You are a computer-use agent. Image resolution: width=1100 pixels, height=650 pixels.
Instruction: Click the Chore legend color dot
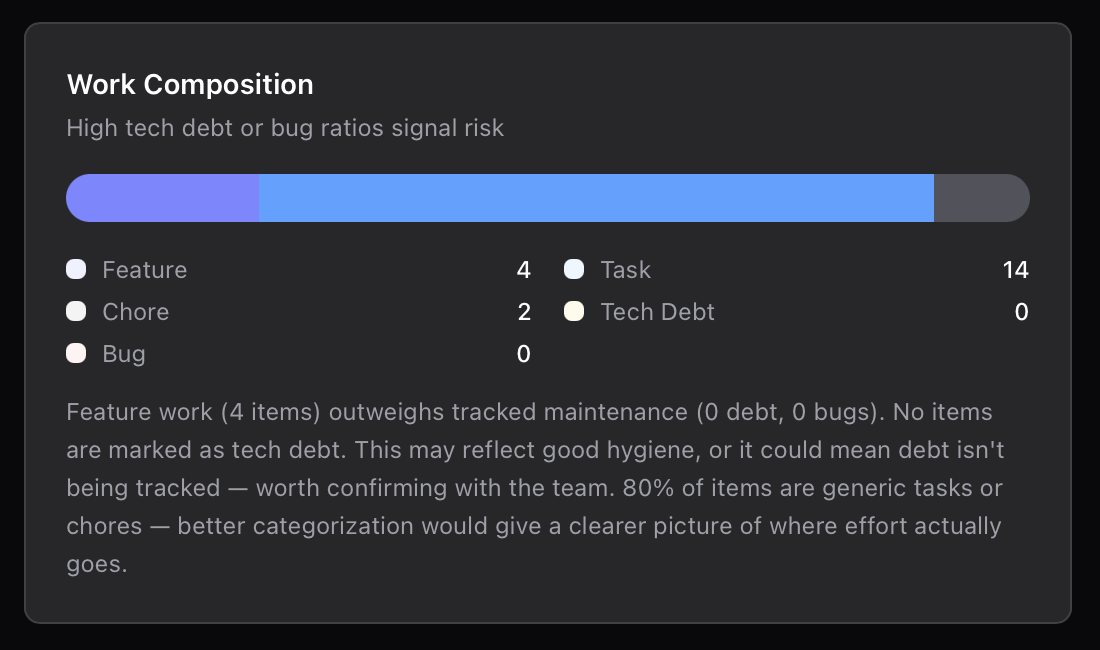pos(76,311)
